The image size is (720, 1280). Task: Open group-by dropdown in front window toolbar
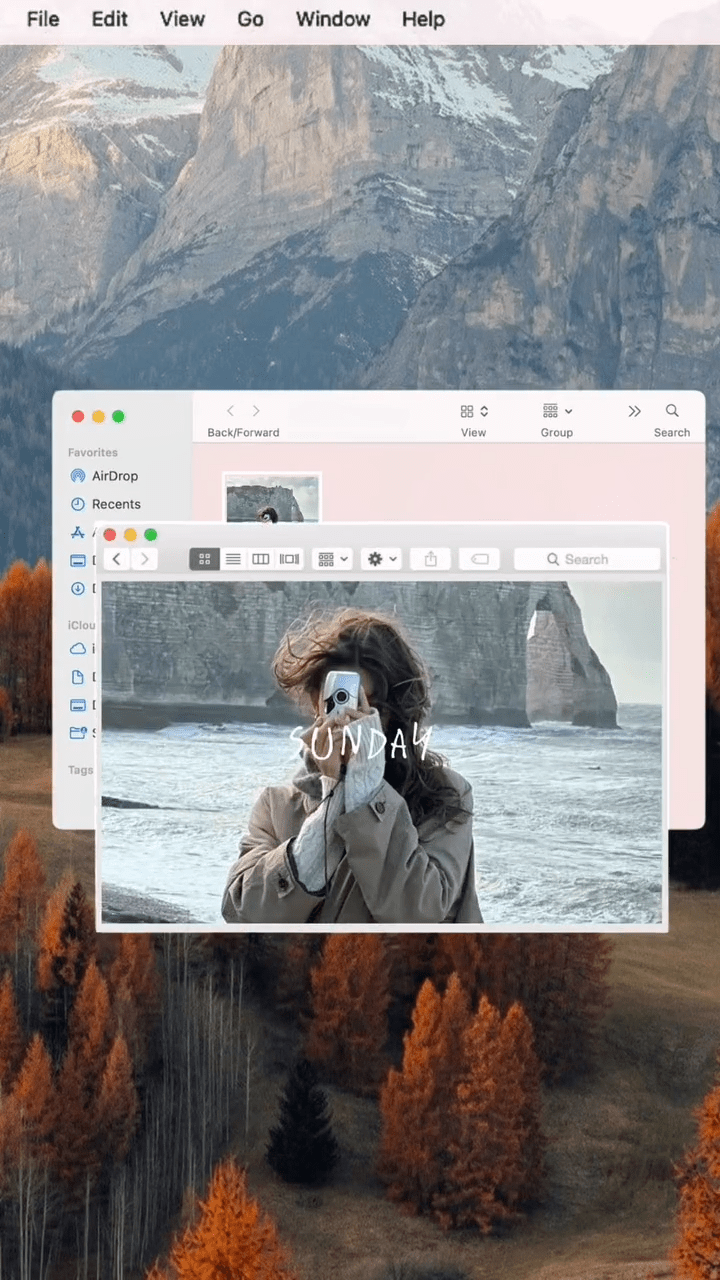click(x=332, y=559)
